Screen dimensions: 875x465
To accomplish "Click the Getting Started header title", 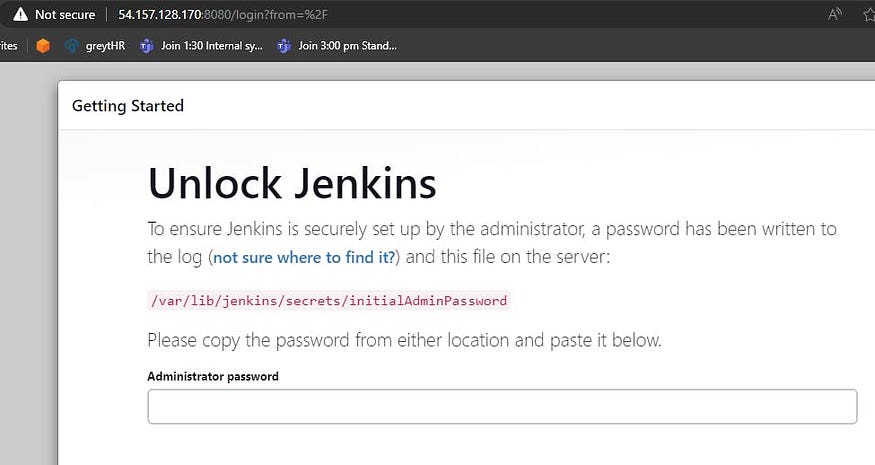I will pos(128,106).
